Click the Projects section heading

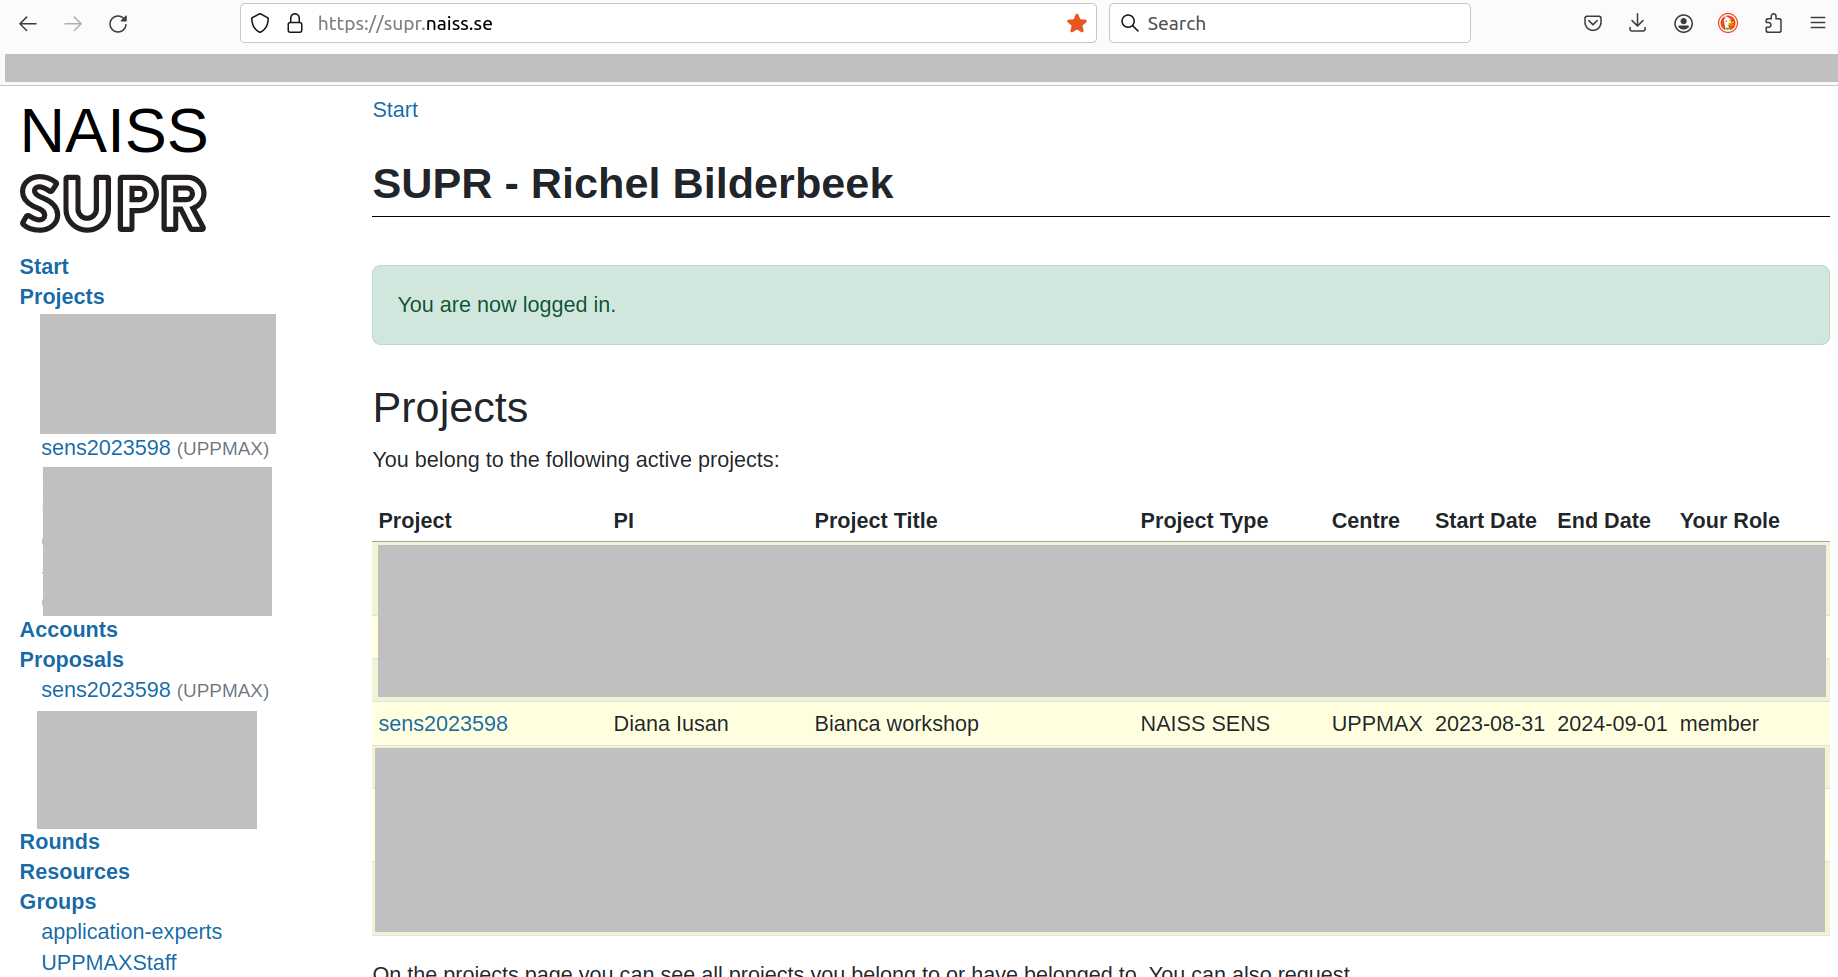450,408
